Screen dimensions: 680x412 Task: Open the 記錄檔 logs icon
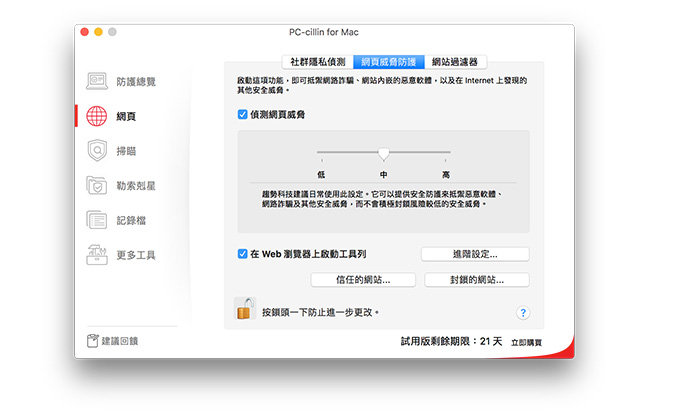97,220
